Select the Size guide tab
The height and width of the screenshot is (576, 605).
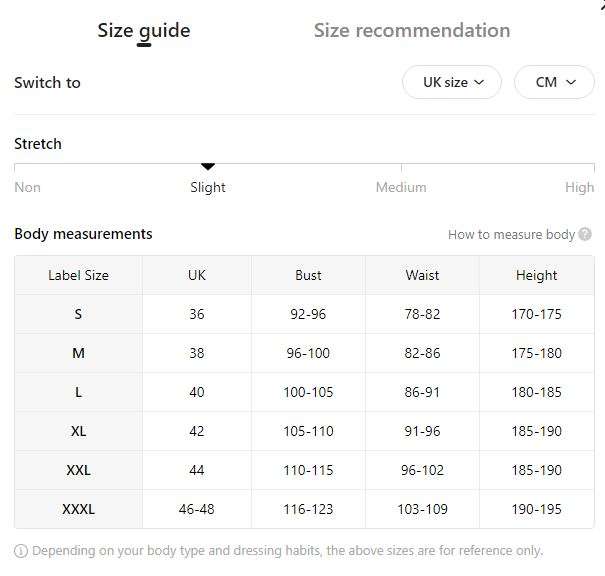pyautogui.click(x=144, y=31)
